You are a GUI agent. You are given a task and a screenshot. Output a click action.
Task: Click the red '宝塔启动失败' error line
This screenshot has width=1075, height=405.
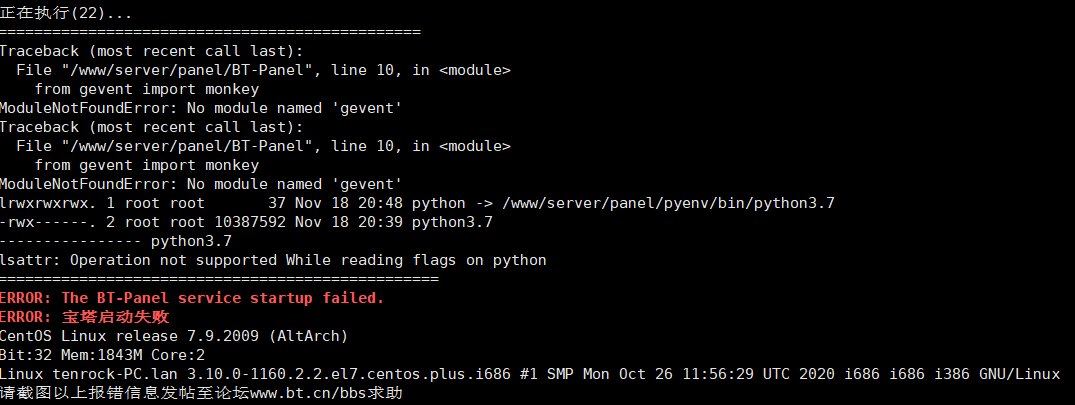tap(84, 317)
